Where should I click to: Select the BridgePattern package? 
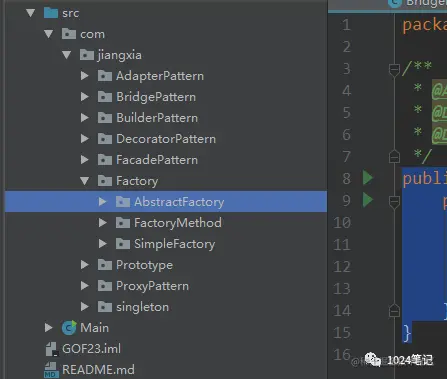[156, 97]
